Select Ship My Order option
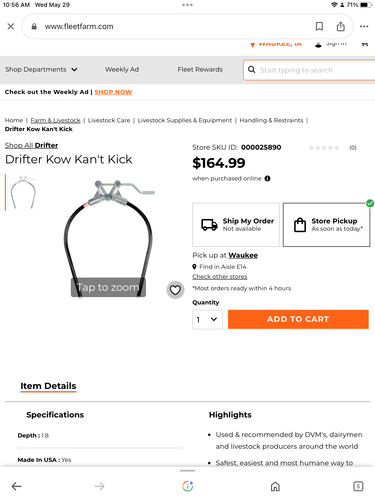This screenshot has width=375, height=500. point(236,225)
